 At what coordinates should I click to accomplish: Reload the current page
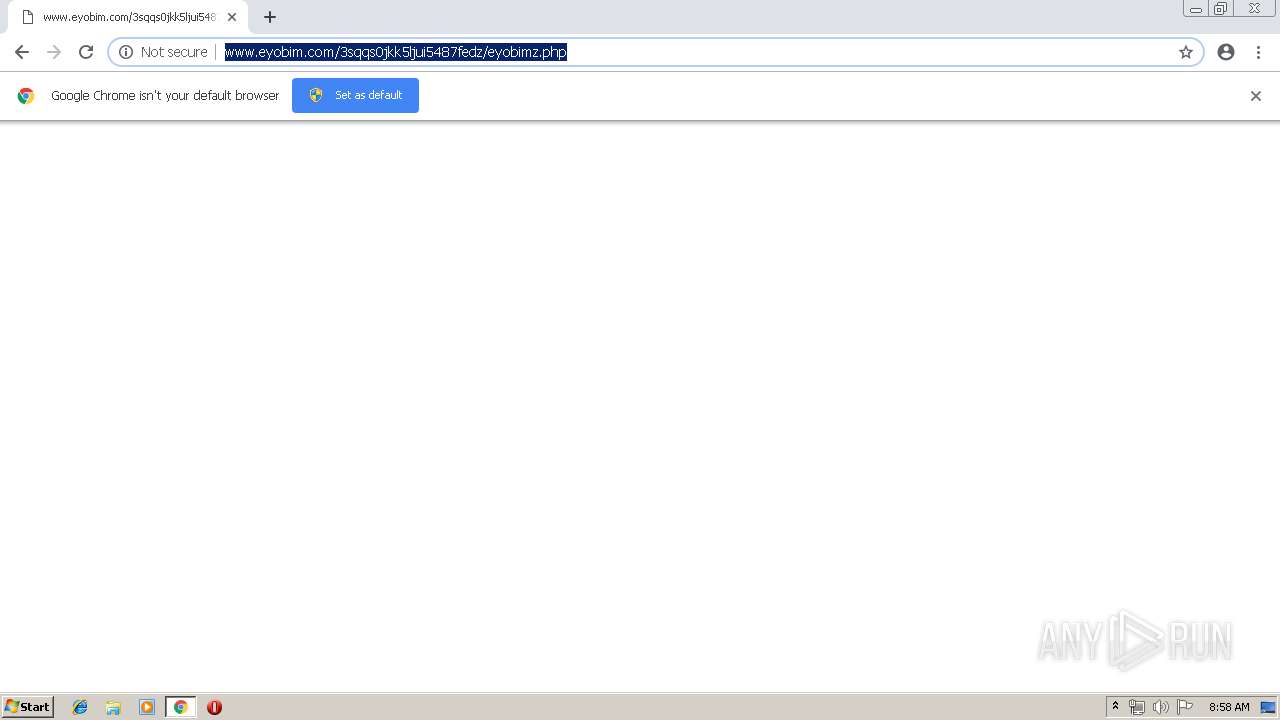86,52
